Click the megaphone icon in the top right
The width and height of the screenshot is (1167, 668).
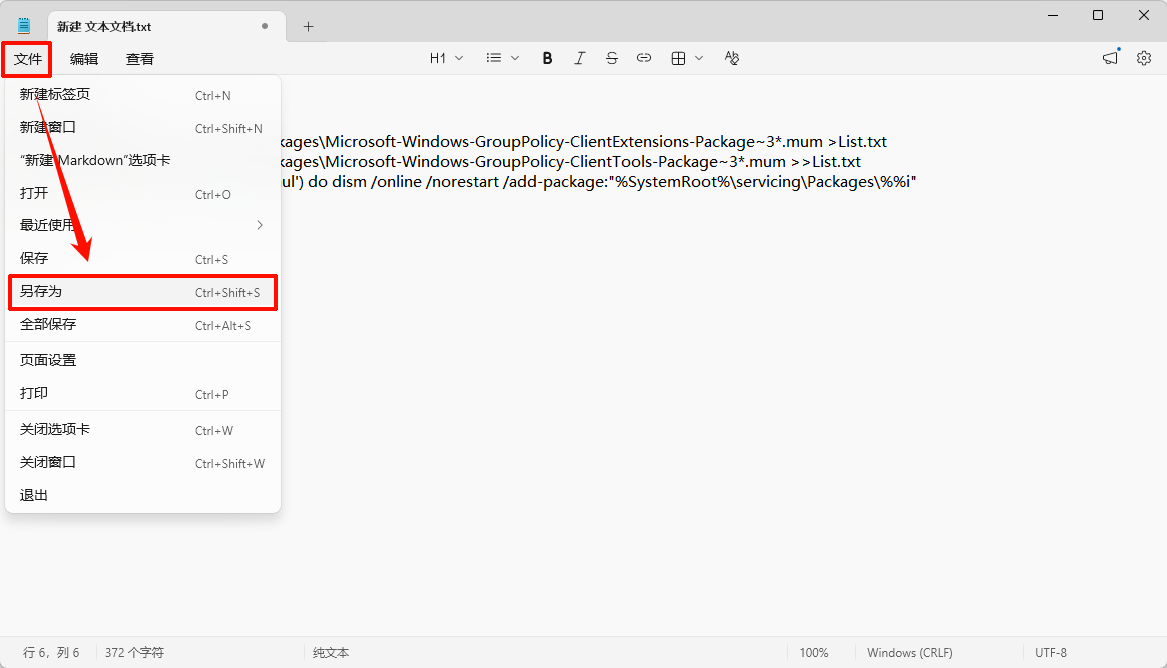pyautogui.click(x=1110, y=58)
